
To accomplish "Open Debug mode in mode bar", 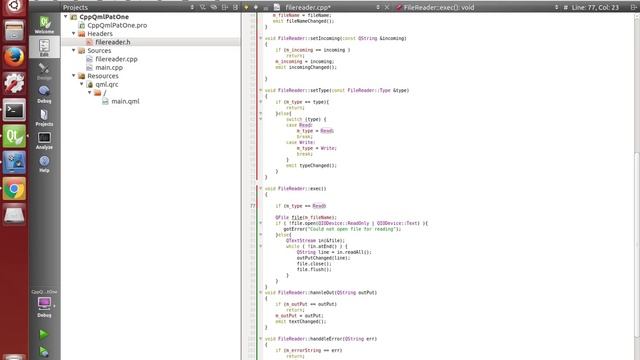I will coord(44,94).
